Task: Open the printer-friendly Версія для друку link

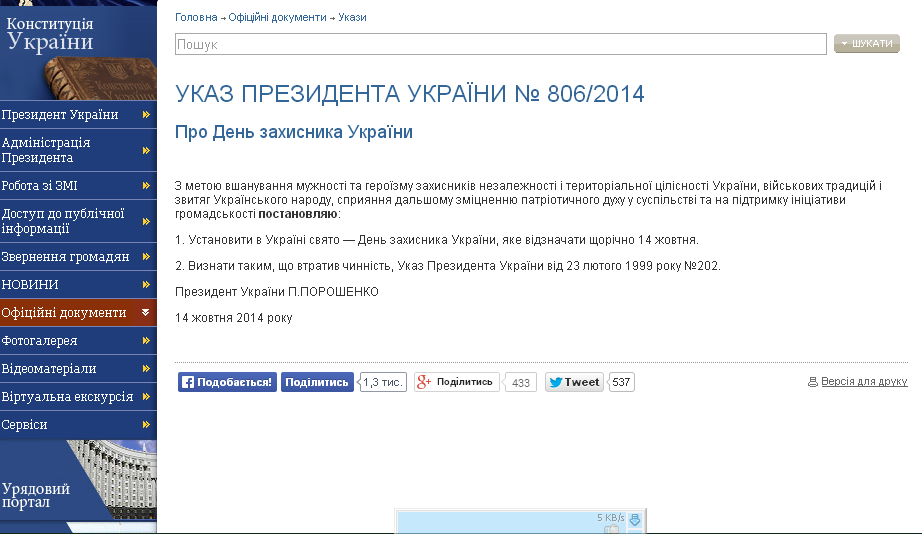Action: coord(863,382)
